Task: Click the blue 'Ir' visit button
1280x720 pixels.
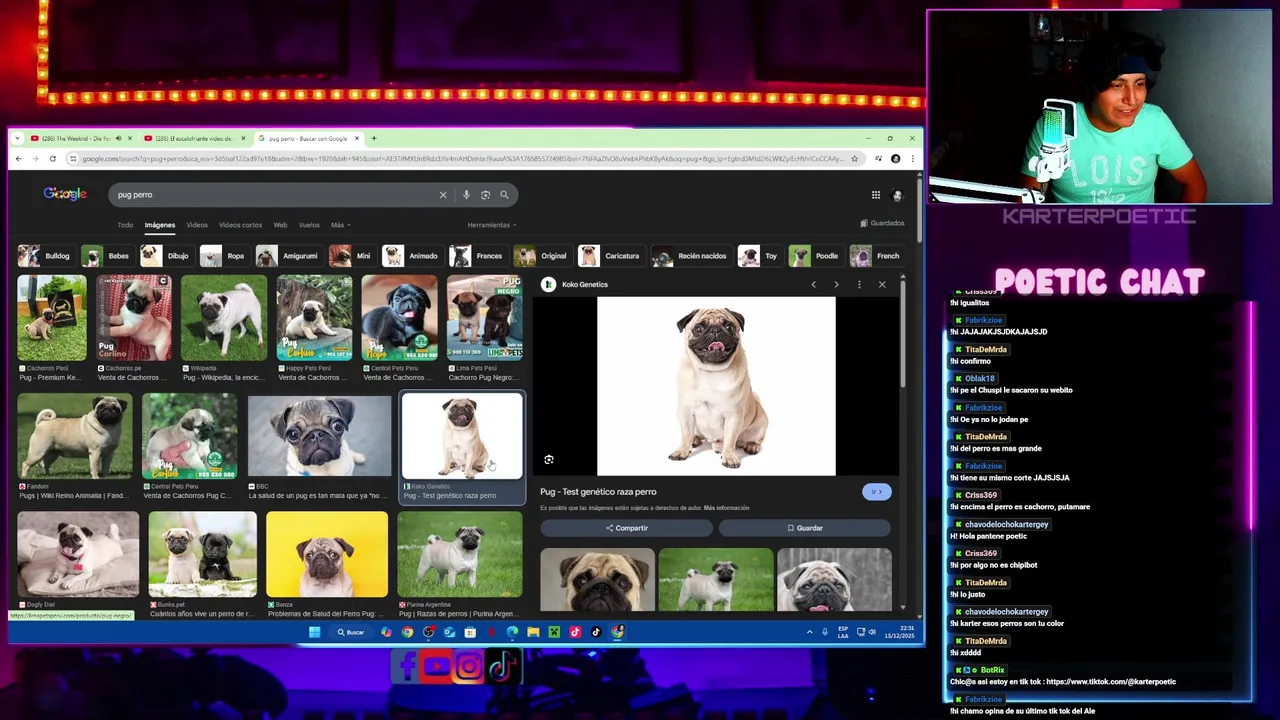Action: [877, 492]
